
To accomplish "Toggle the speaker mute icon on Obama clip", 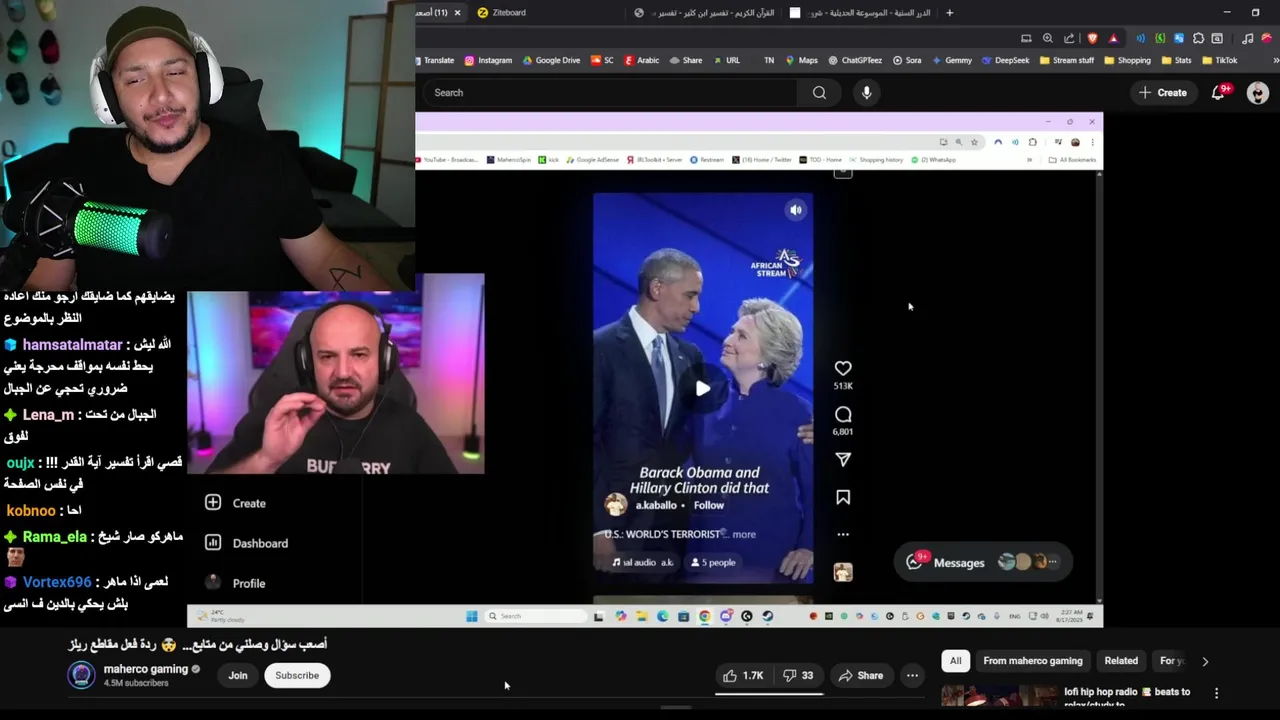I will 795,210.
